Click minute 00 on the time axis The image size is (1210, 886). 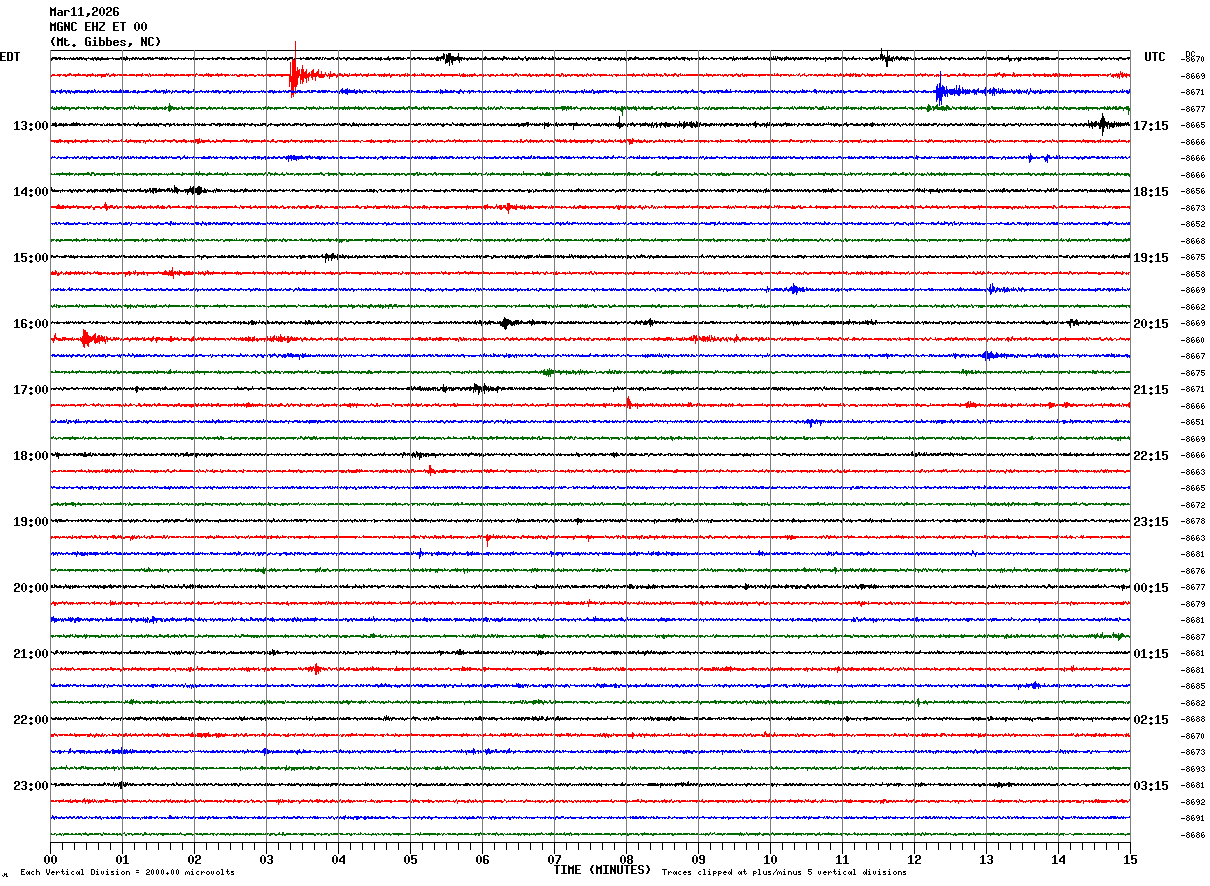pos(50,860)
